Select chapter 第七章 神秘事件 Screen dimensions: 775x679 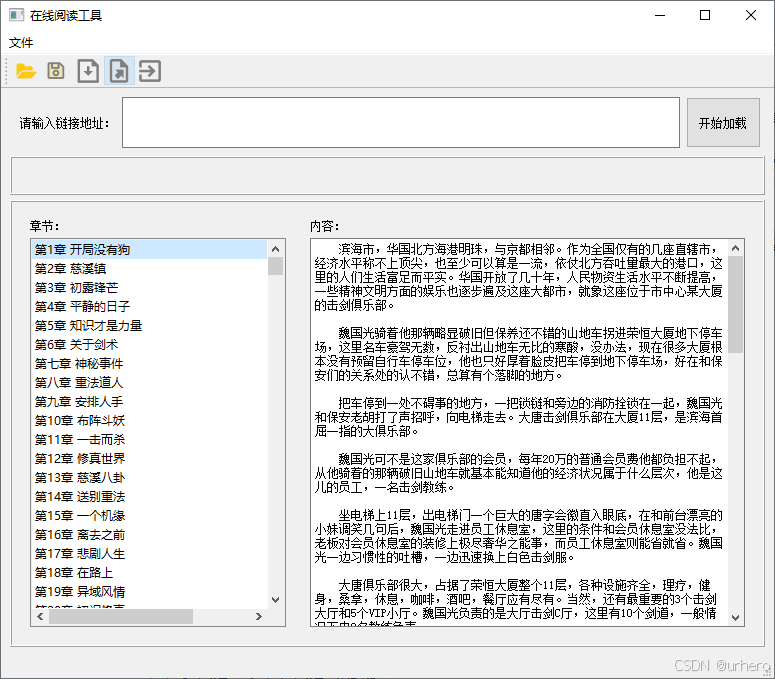[149, 364]
